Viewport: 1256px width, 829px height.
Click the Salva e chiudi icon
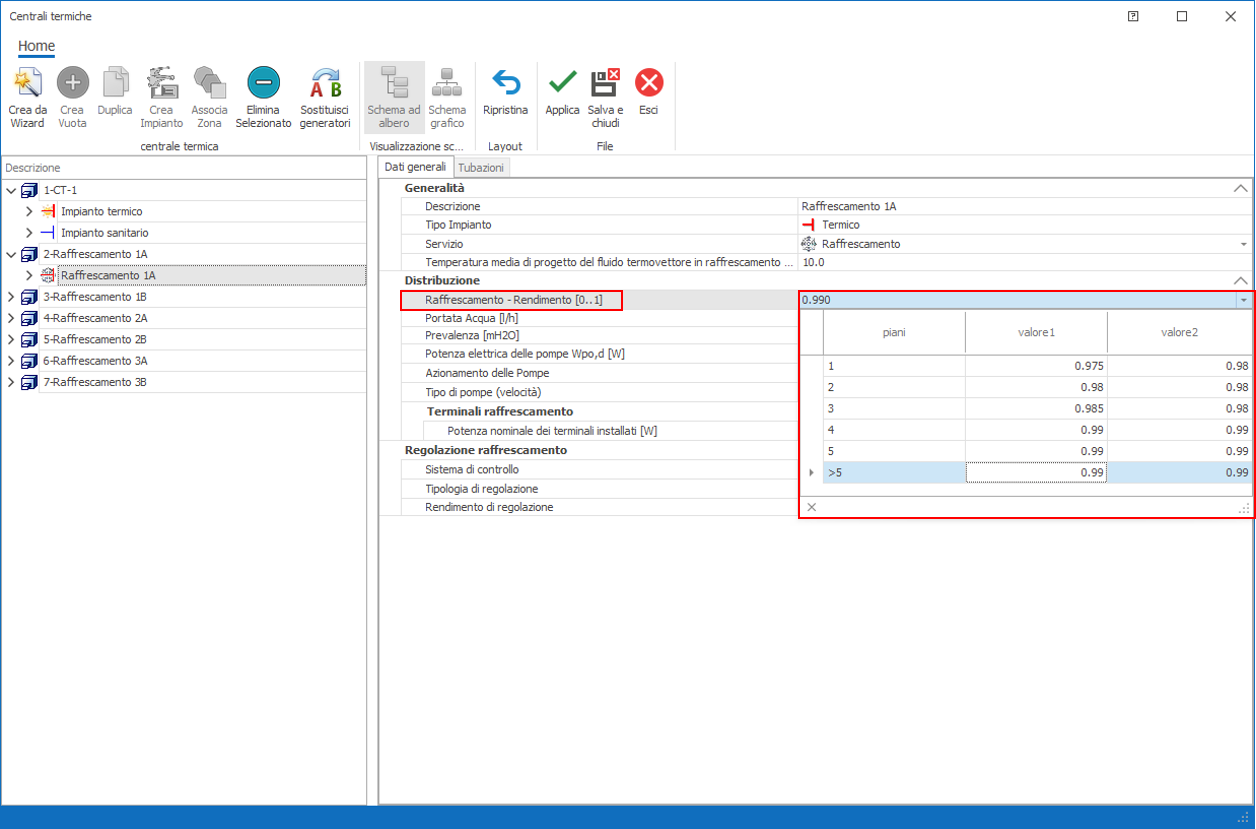point(605,84)
